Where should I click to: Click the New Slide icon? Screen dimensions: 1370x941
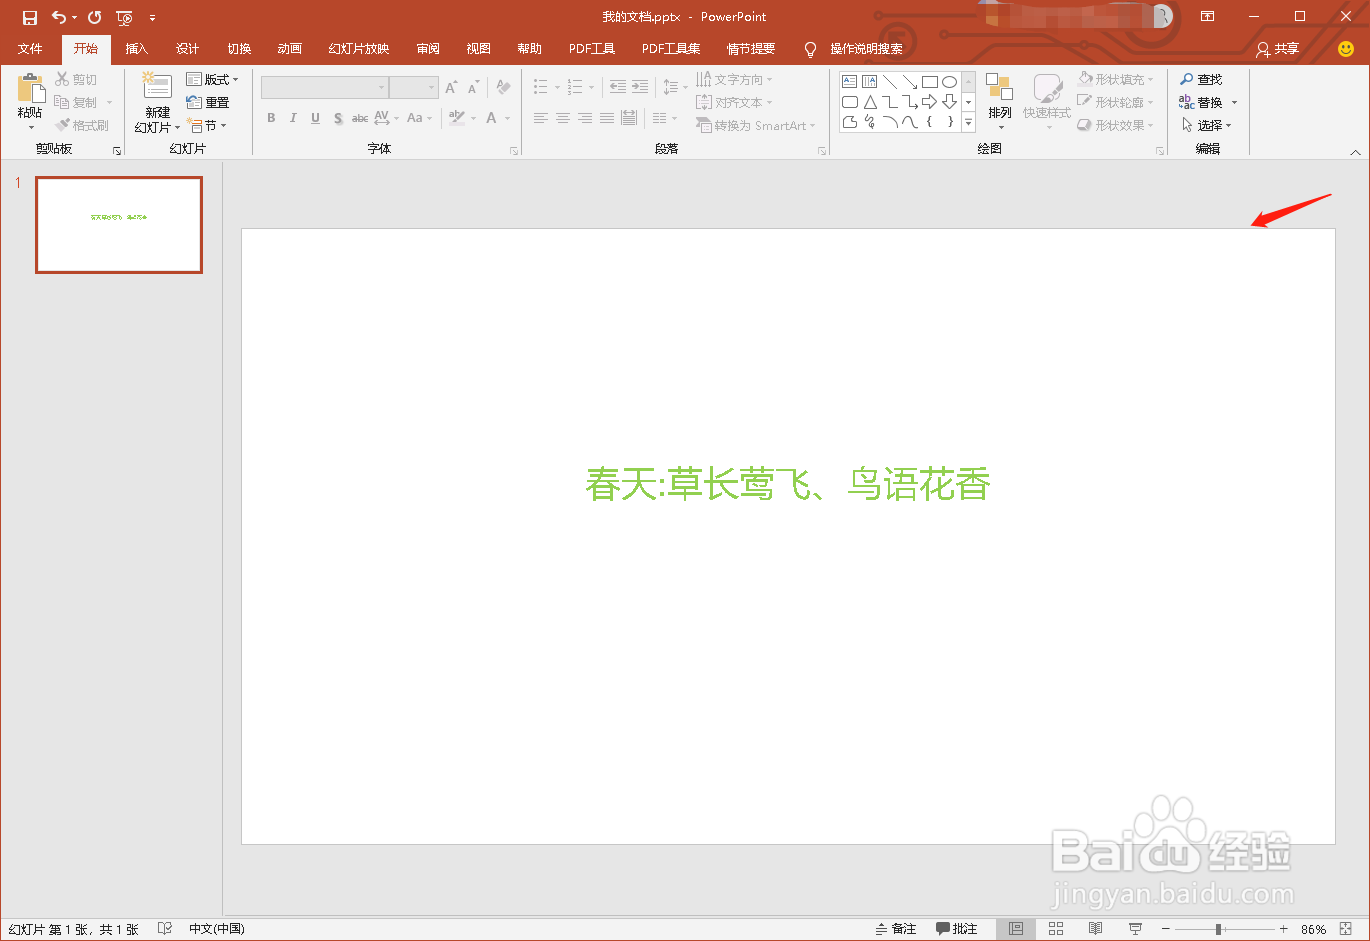pyautogui.click(x=157, y=87)
